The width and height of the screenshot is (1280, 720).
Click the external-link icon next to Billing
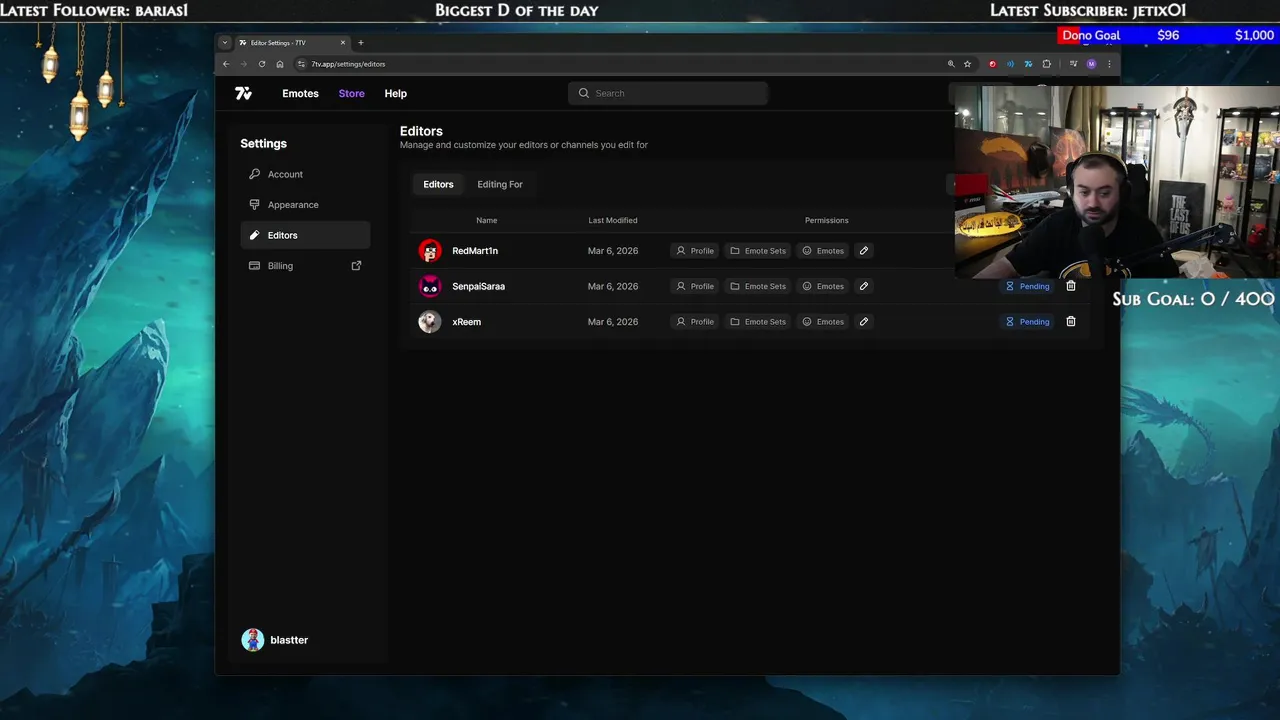[356, 265]
